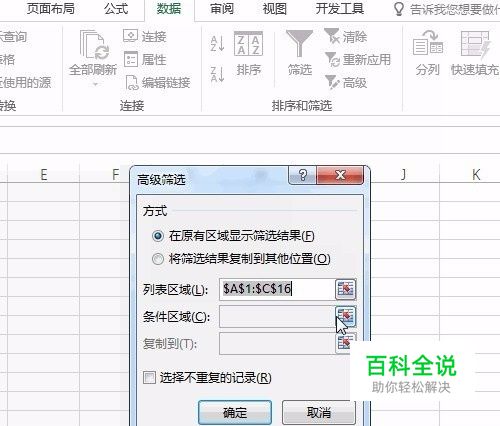Select column E header
This screenshot has height=426, width=500.
44,175
